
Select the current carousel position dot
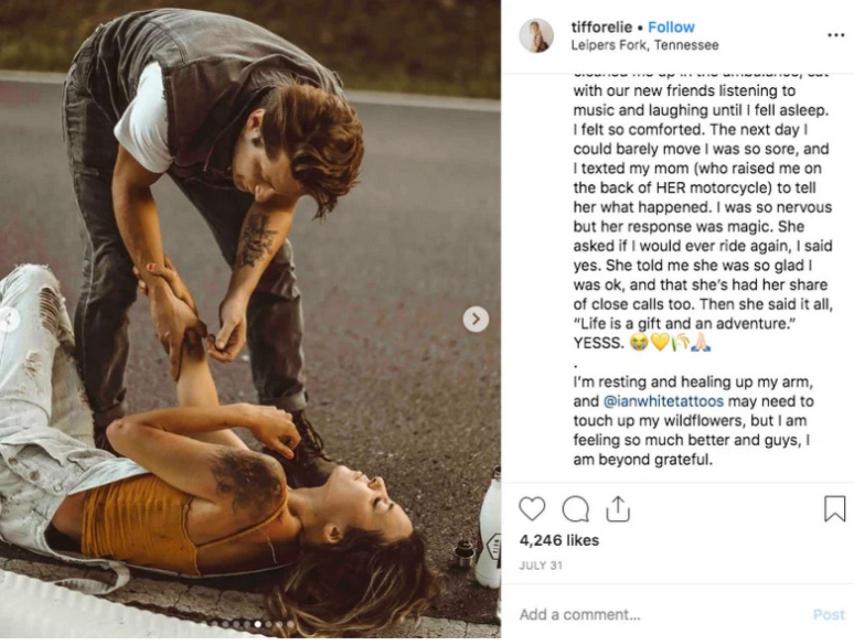click(x=257, y=624)
